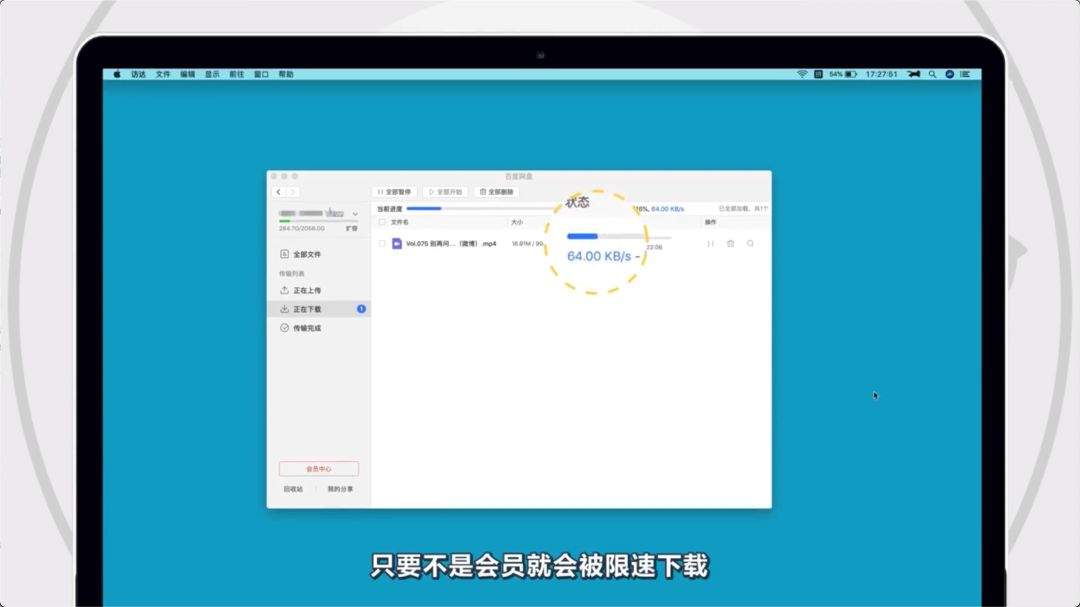The height and width of the screenshot is (607, 1080).
Task: Click 全部删除 delete-all button
Action: [x=497, y=192]
